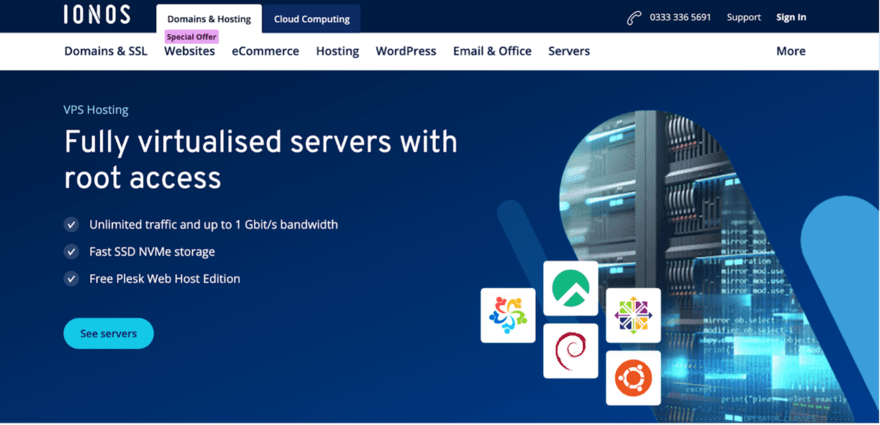Image resolution: width=880 pixels, height=425 pixels.
Task: Click checkmark icon beside Fast SSD NVMe storage
Action: click(x=71, y=252)
